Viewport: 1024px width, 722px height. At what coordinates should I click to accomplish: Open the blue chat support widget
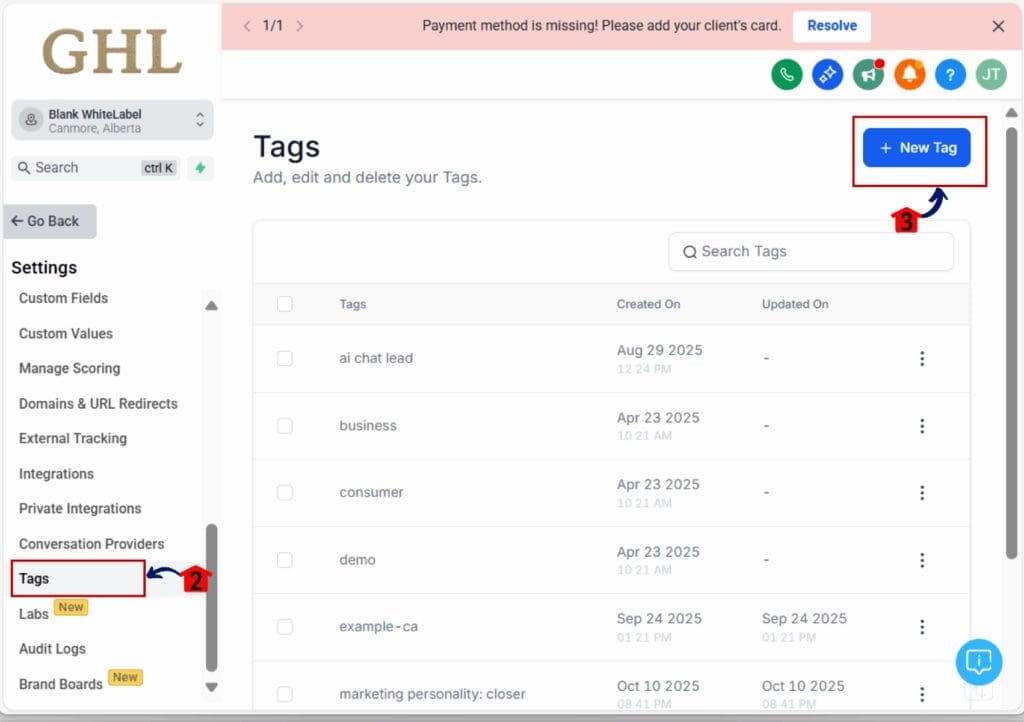coord(978,661)
